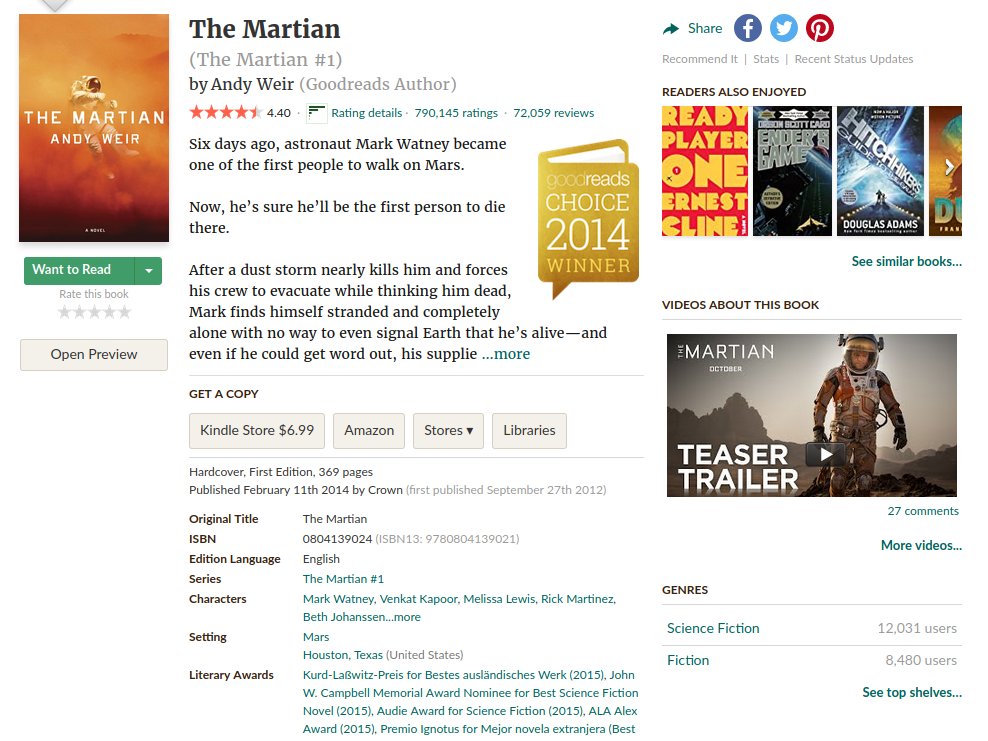The height and width of the screenshot is (741, 988).
Task: Open the Rating details link
Action: 367,113
